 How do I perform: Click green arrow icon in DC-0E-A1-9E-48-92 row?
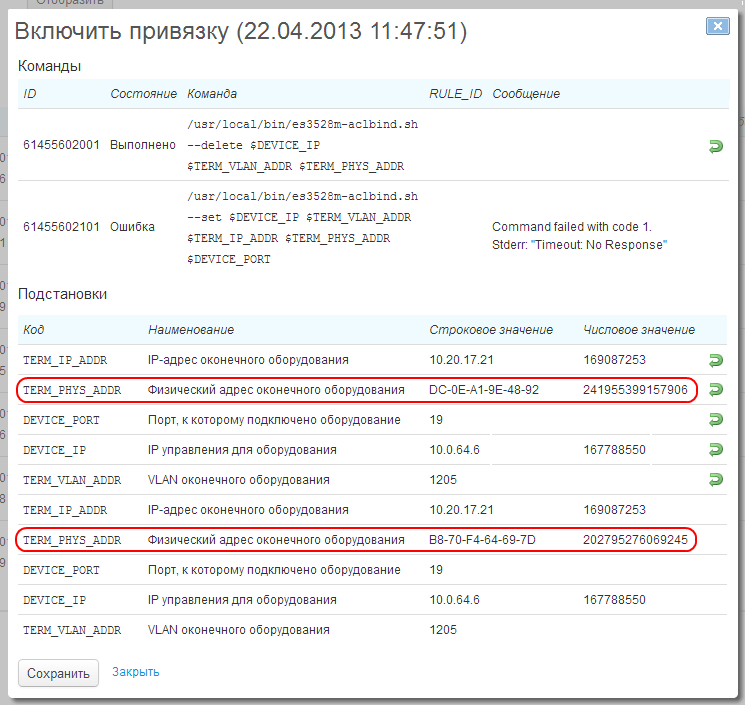[716, 390]
